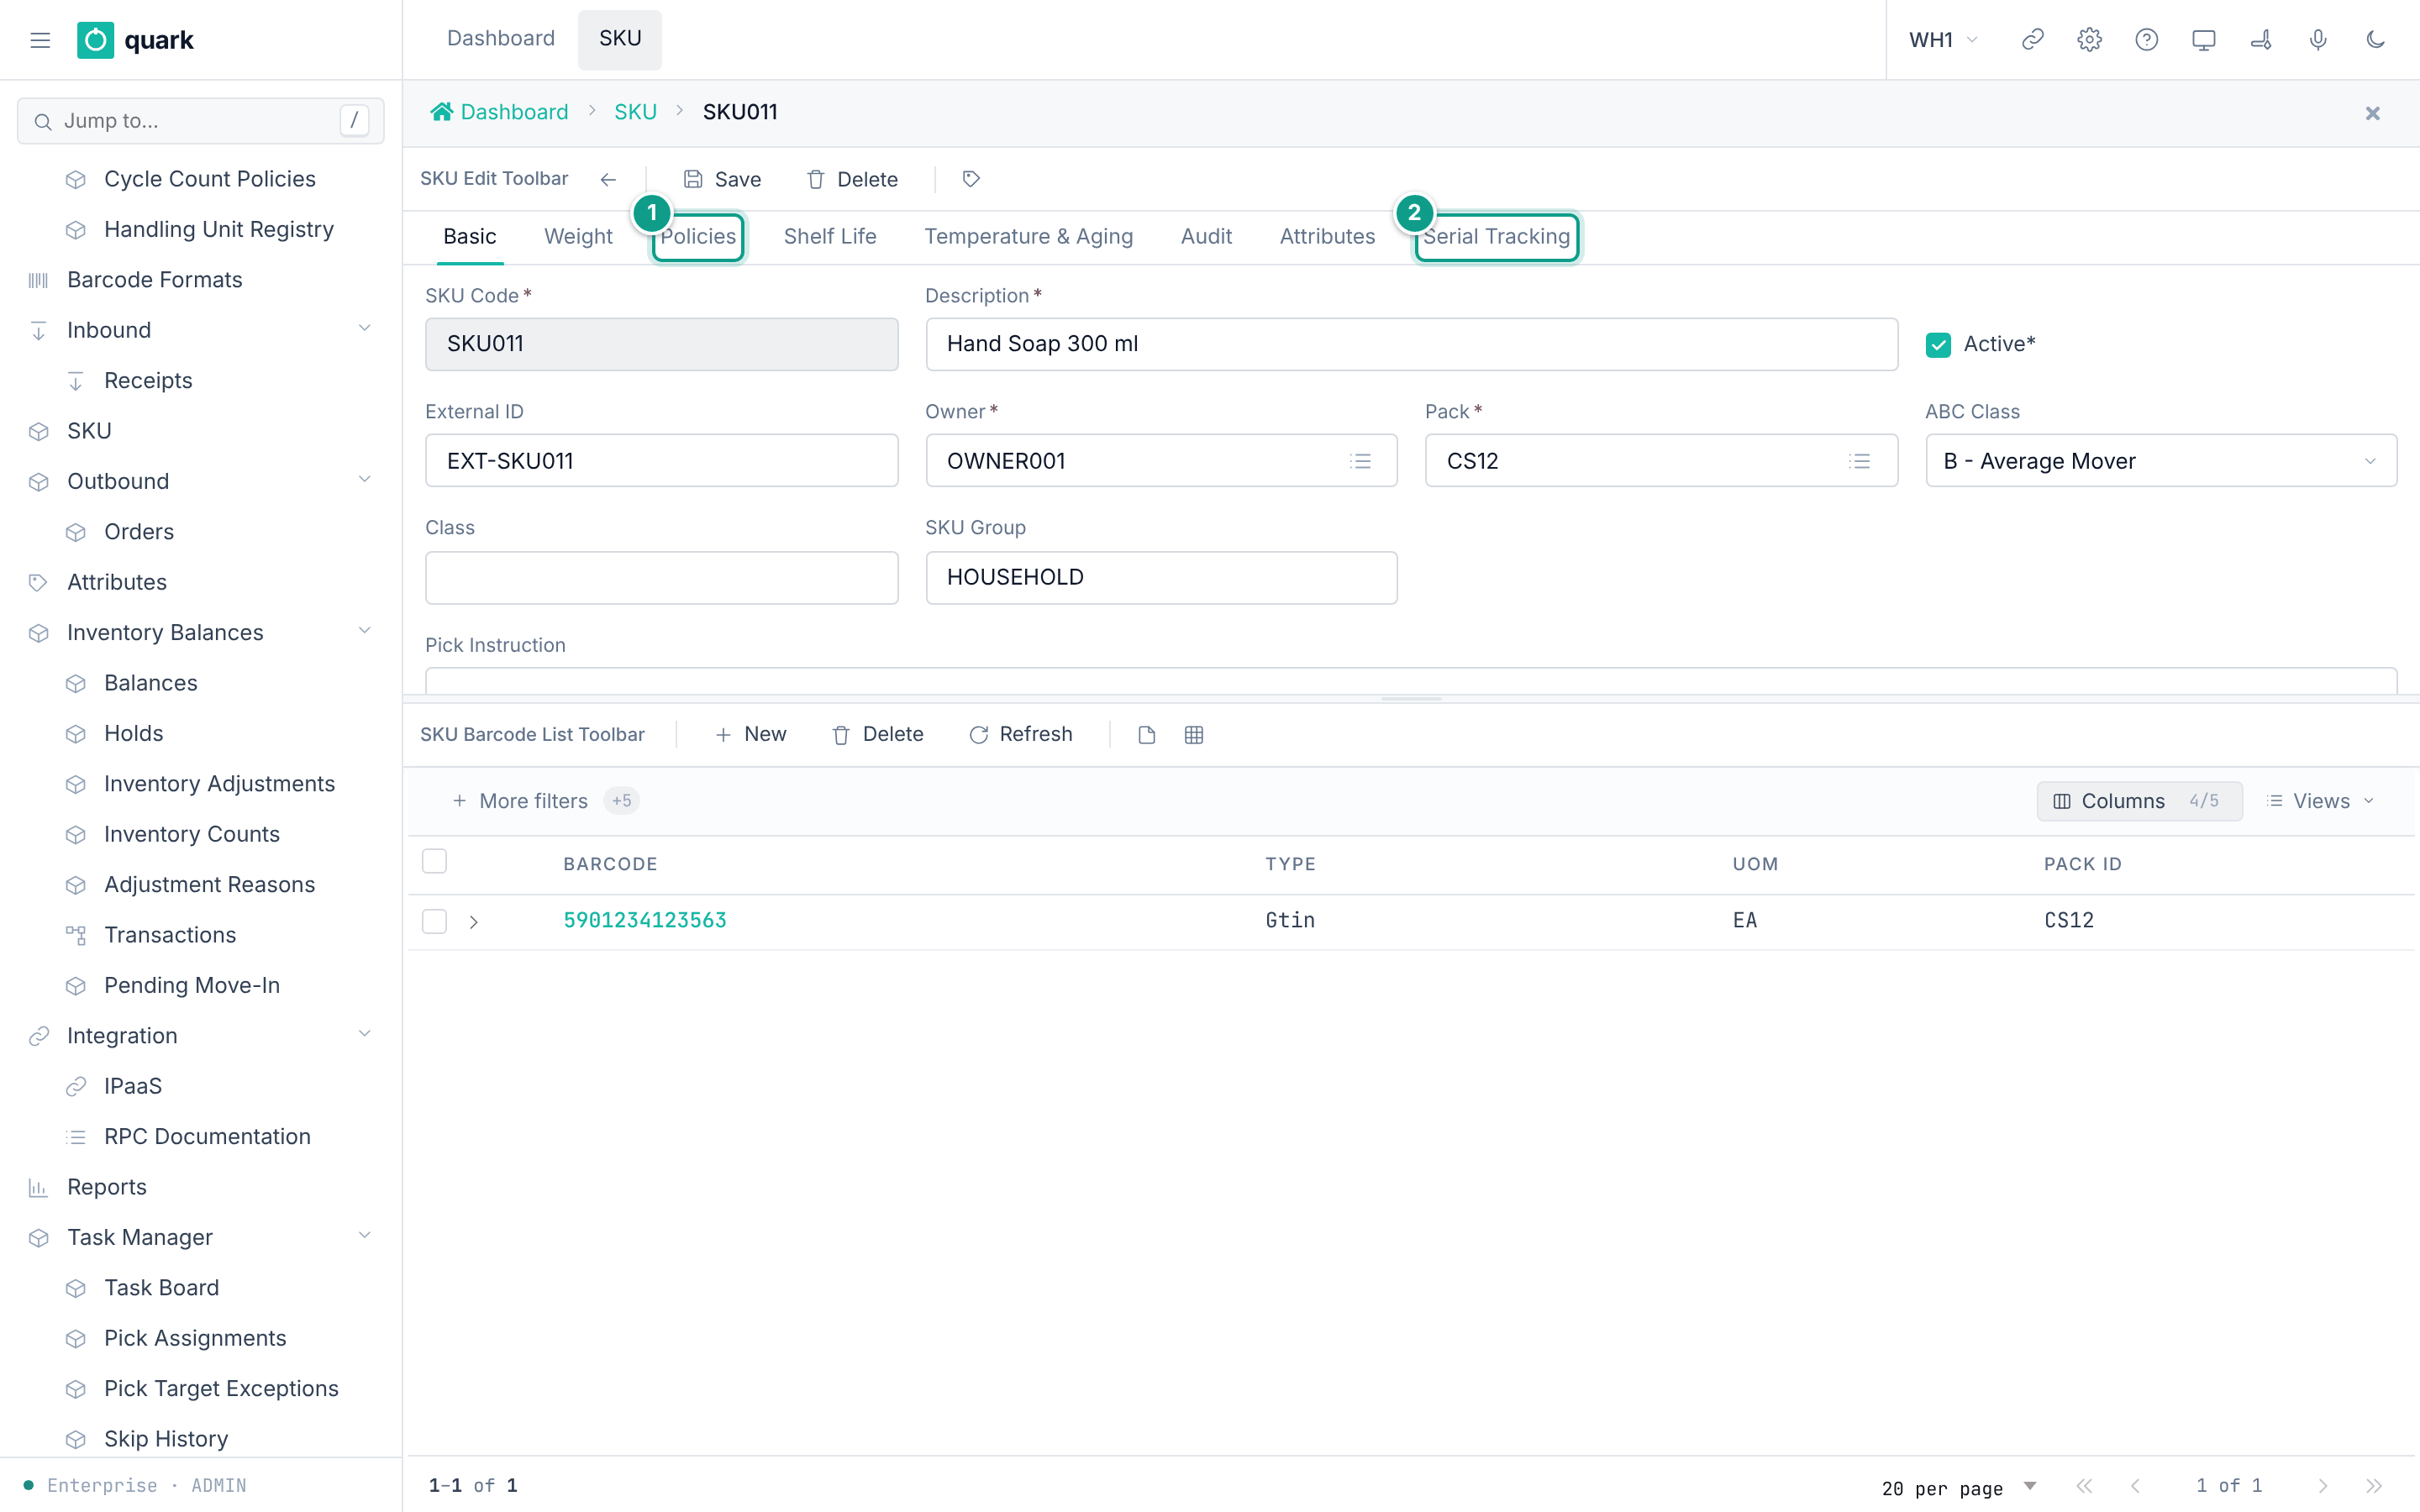Click the Jump to search field

click(x=200, y=121)
